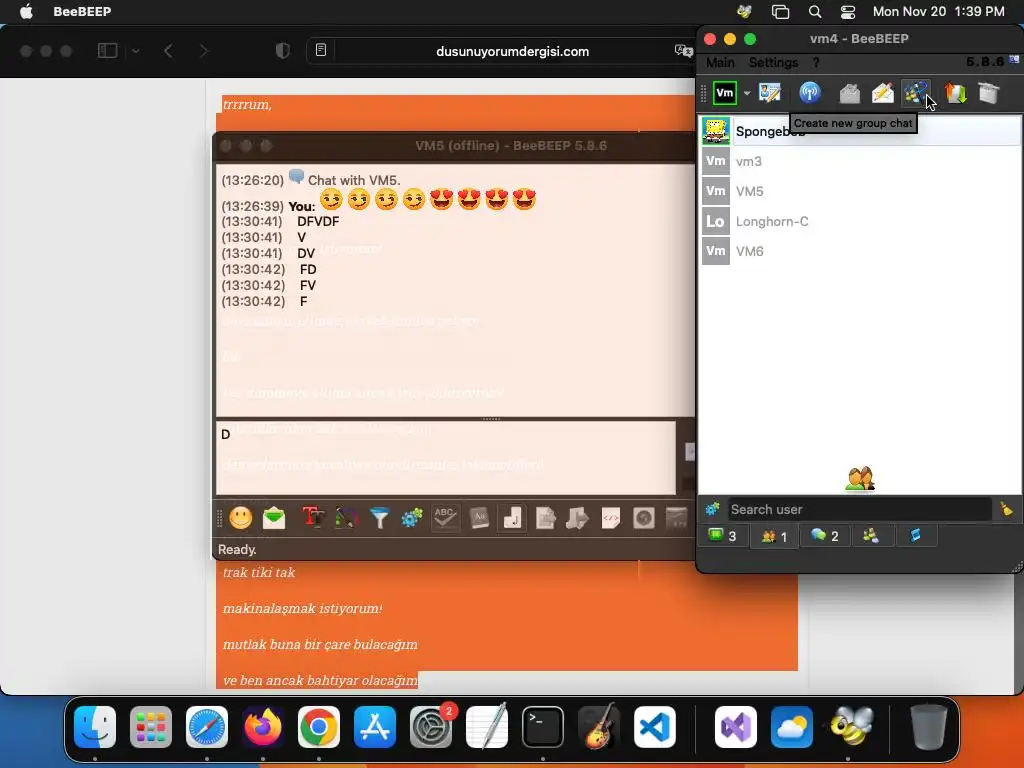This screenshot has width=1024, height=768.
Task: Open the text color picker icon in chat toolbar
Action: (347, 519)
